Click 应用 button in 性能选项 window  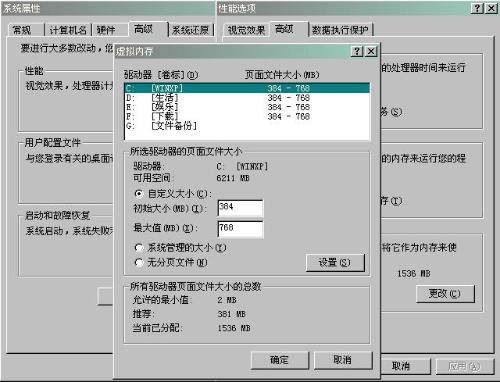[464, 366]
